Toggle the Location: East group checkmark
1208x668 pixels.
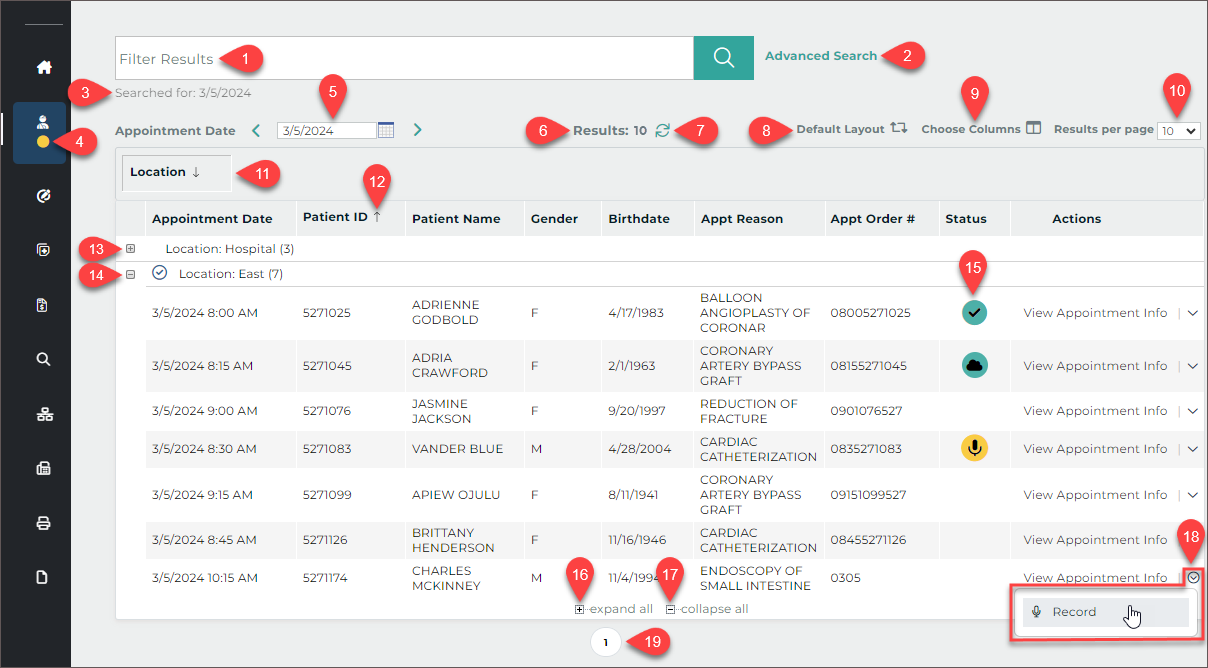pos(159,273)
